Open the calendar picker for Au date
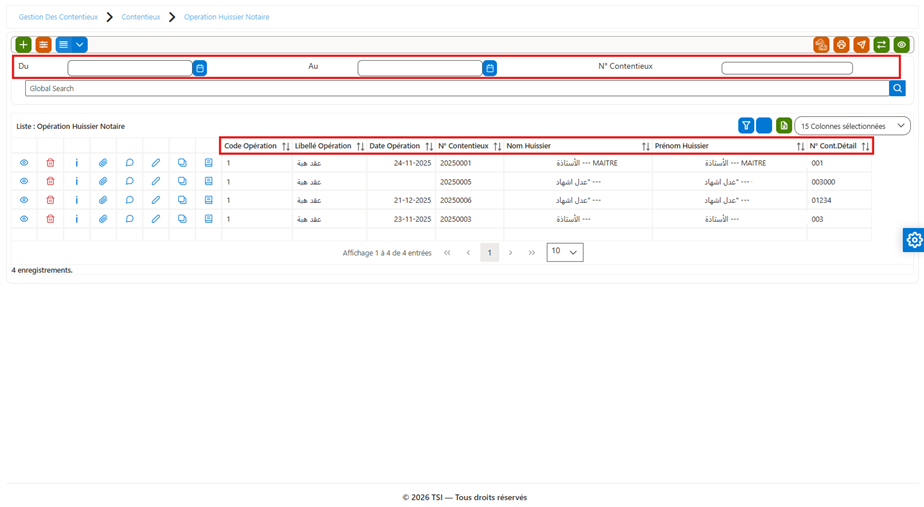Viewport: 924px width, 507px height. [x=490, y=68]
